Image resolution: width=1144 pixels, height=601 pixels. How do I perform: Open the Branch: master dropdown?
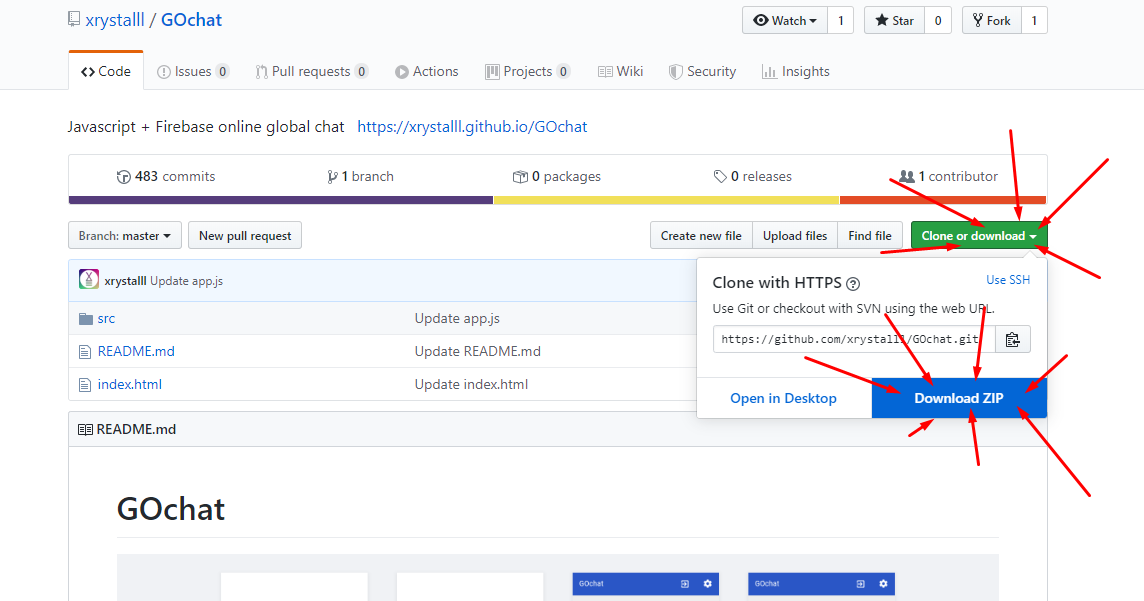coord(125,236)
